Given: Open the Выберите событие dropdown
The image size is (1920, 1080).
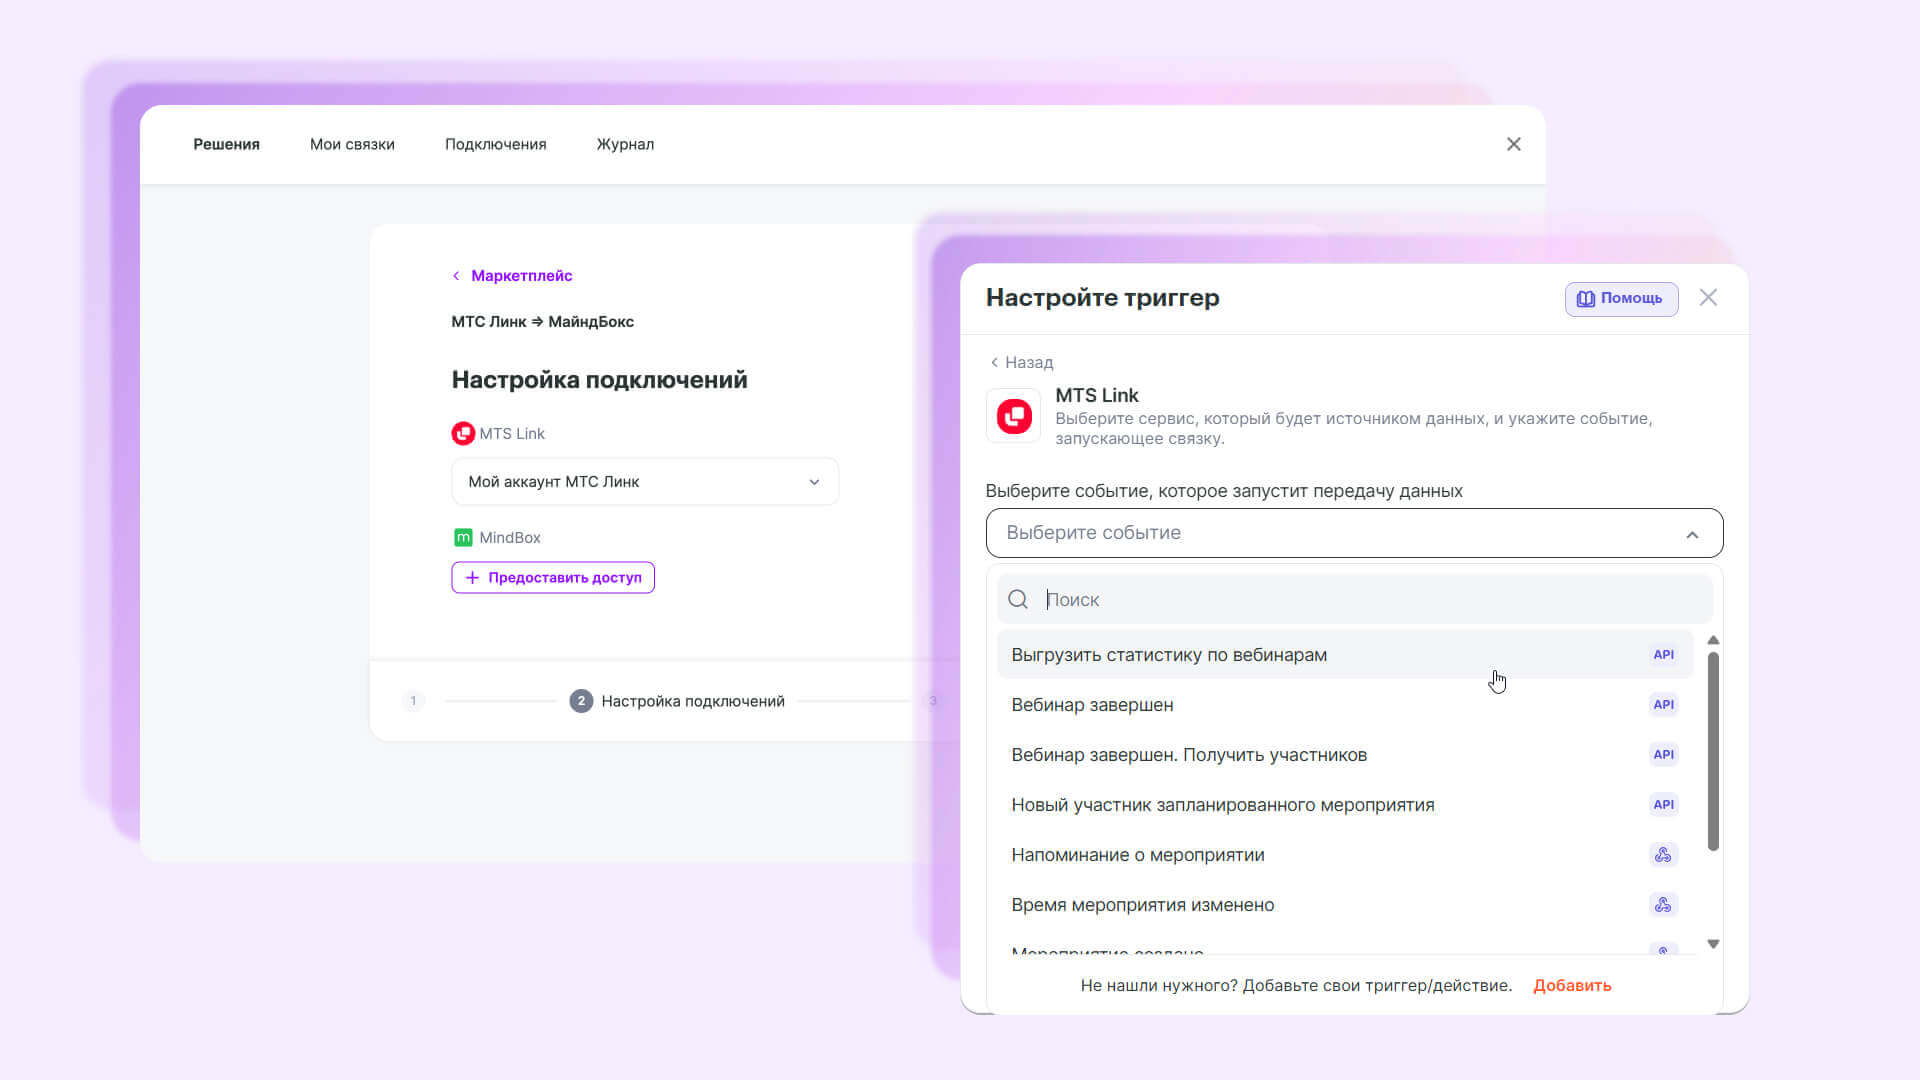Looking at the screenshot, I should tap(1354, 533).
